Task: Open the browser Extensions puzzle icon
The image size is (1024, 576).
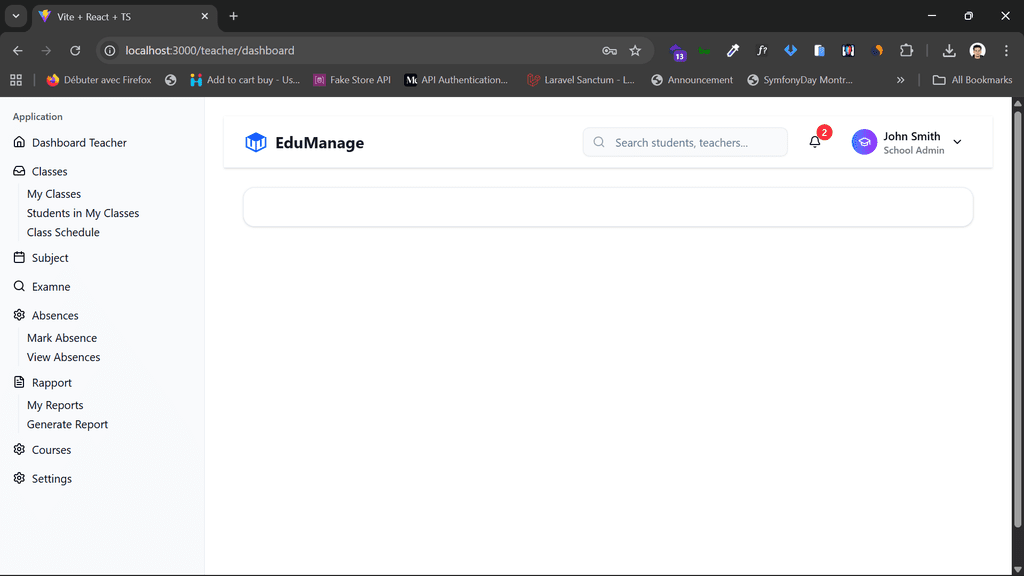Action: (906, 50)
